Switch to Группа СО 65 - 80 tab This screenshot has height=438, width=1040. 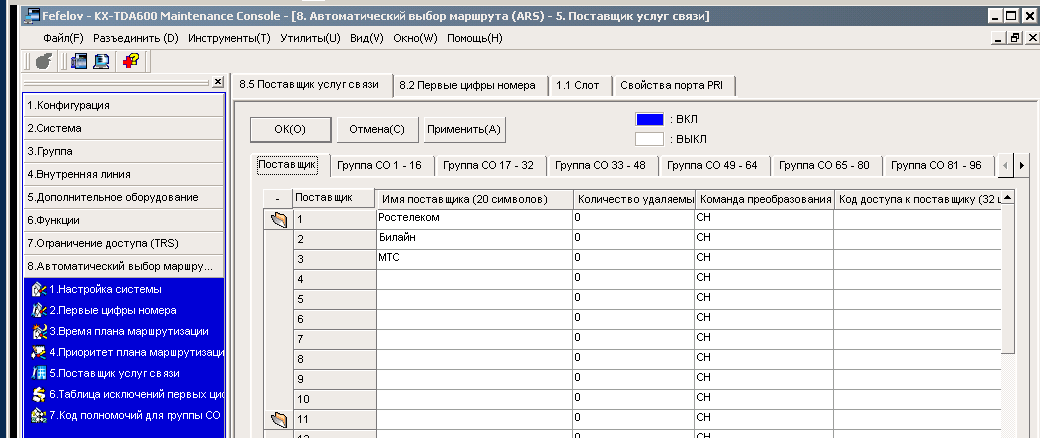click(x=826, y=165)
